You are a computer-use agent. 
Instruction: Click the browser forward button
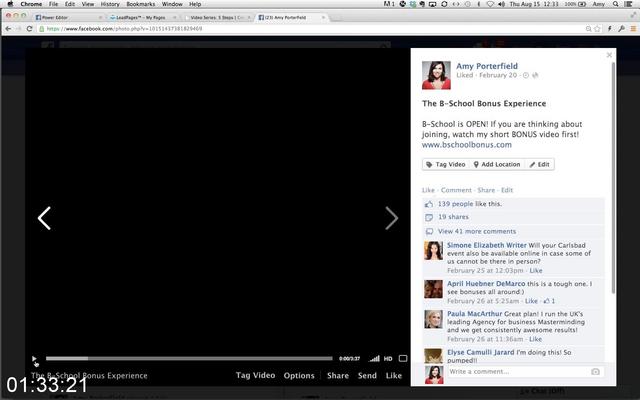[19, 29]
